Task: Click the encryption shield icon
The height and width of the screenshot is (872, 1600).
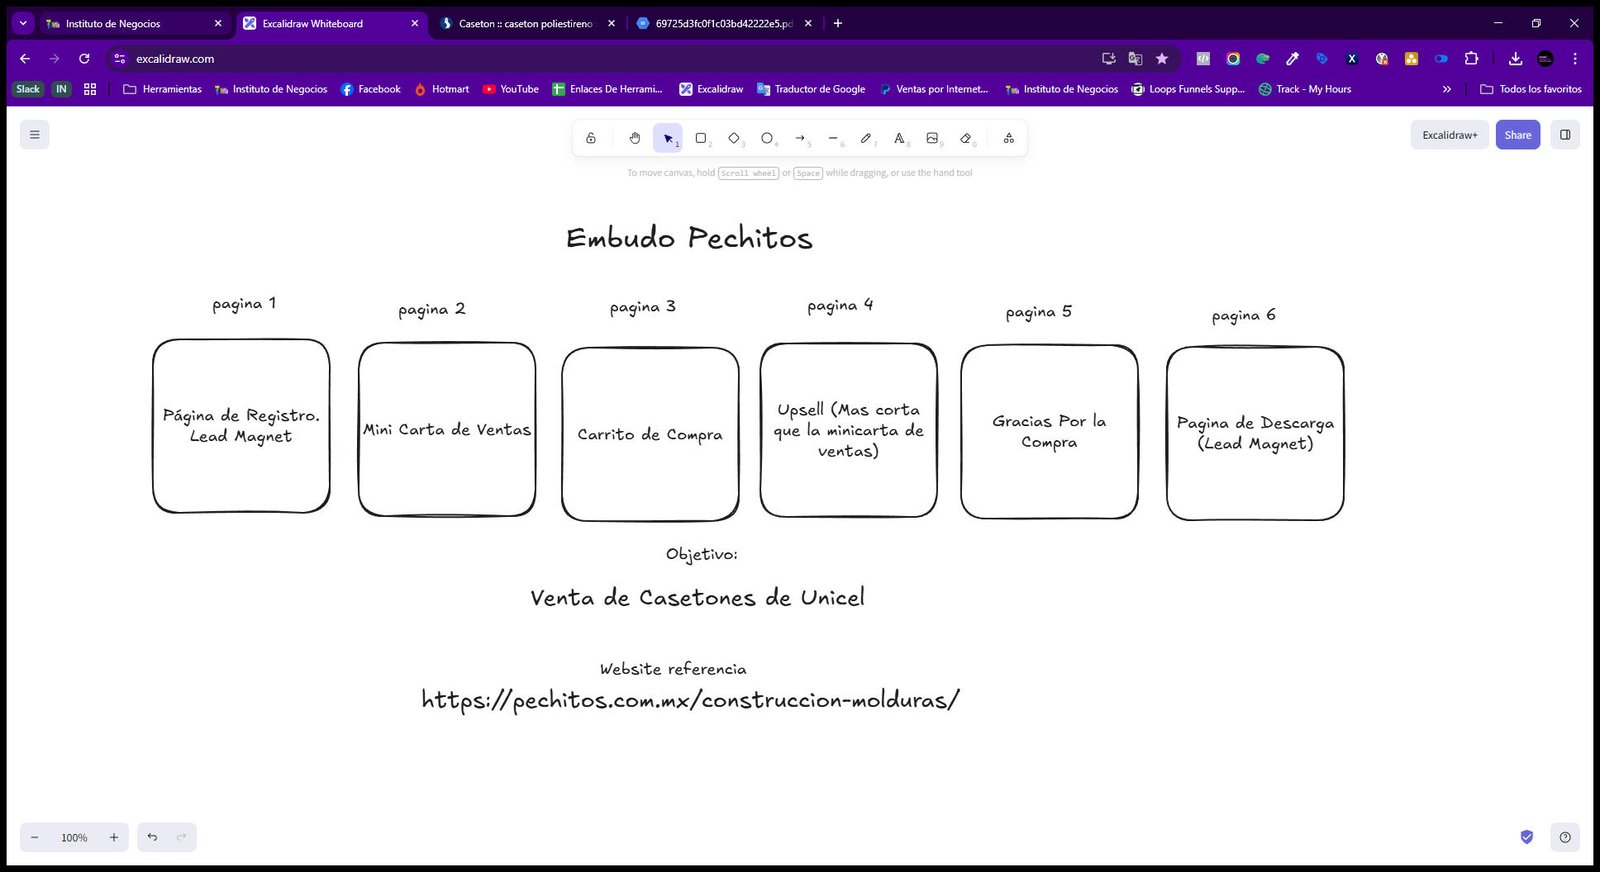Action: pyautogui.click(x=1527, y=837)
